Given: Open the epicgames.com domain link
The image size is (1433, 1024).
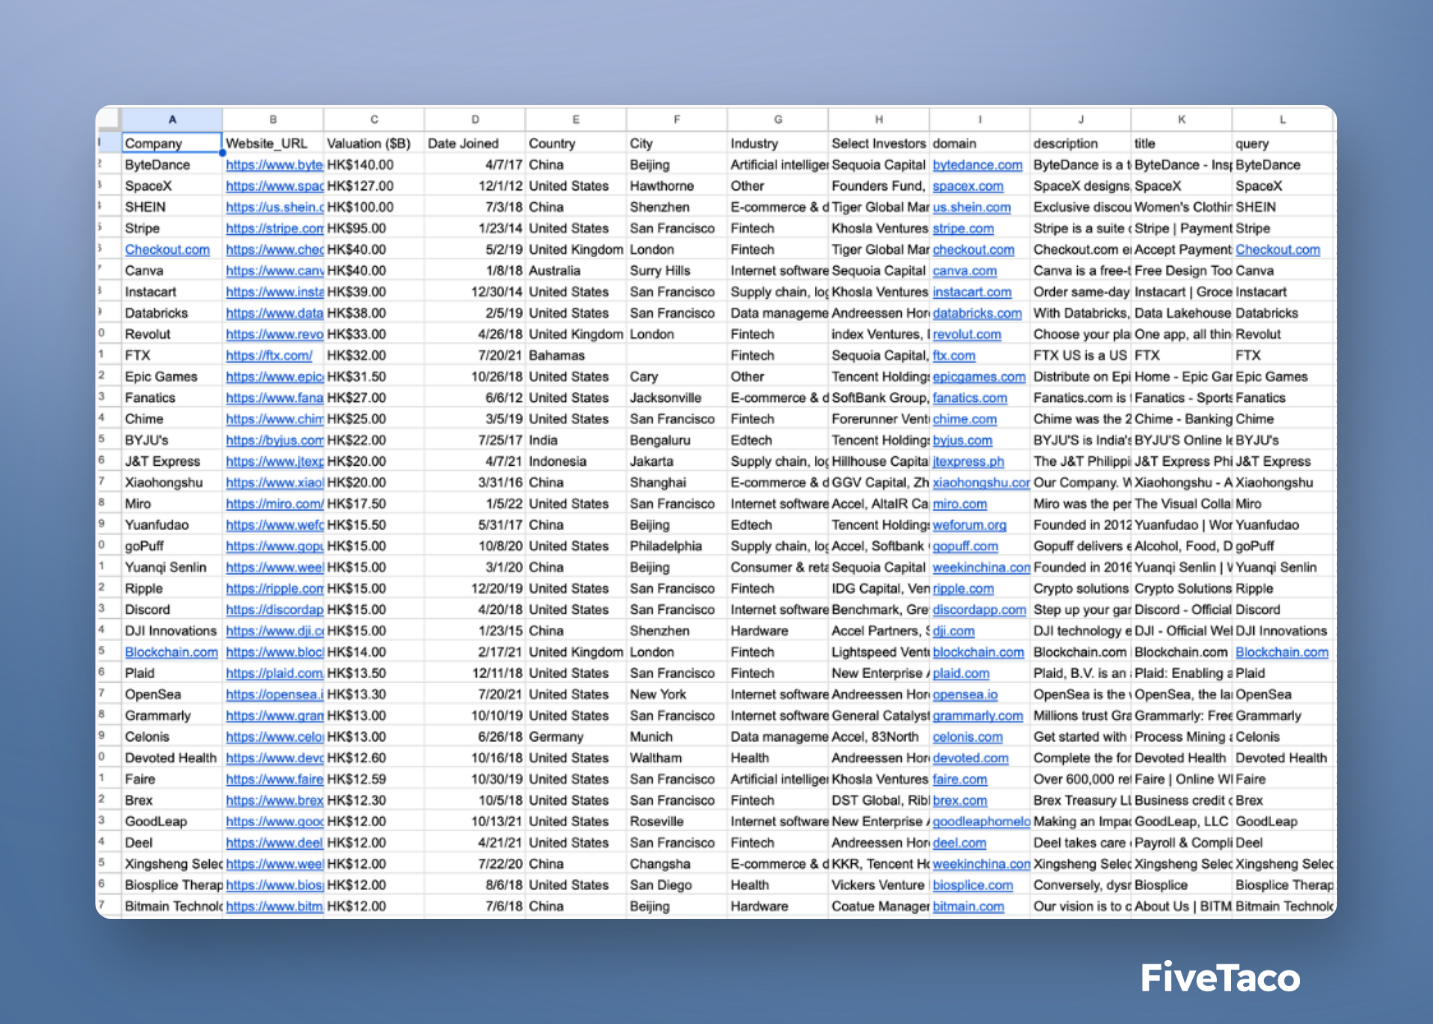Looking at the screenshot, I should pyautogui.click(x=979, y=377).
